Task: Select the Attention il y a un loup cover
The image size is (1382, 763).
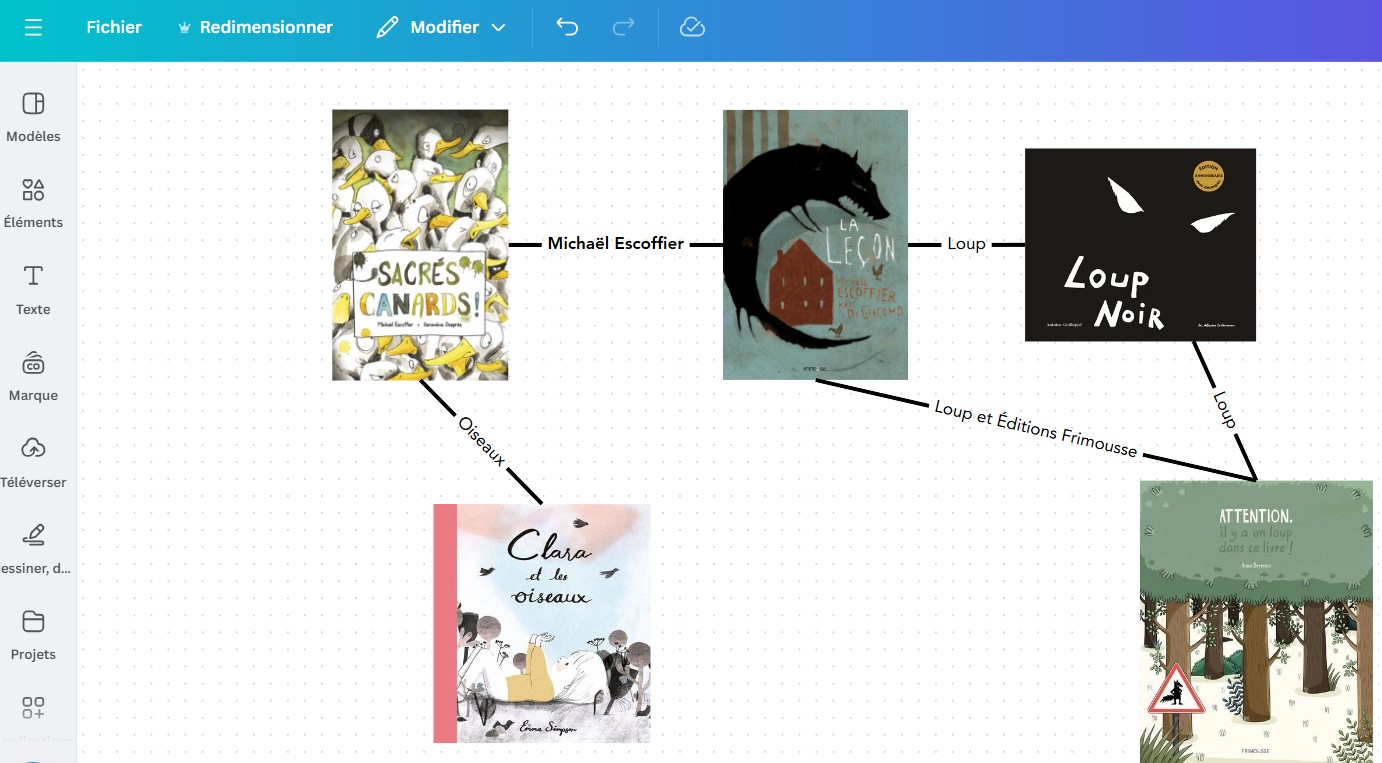Action: point(1256,621)
